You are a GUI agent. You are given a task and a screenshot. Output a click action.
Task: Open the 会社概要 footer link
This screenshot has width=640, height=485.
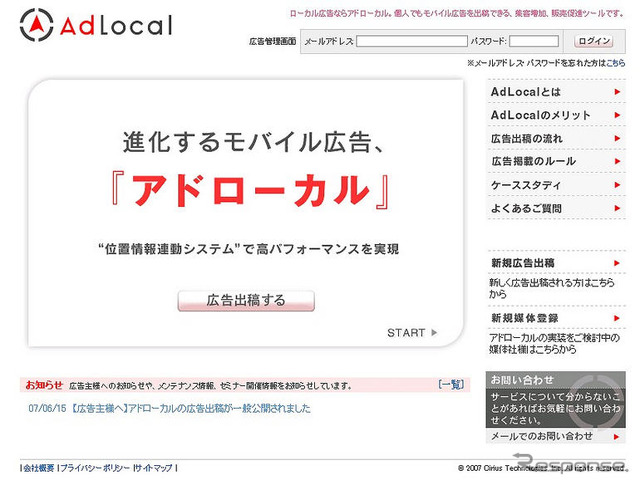click(39, 468)
